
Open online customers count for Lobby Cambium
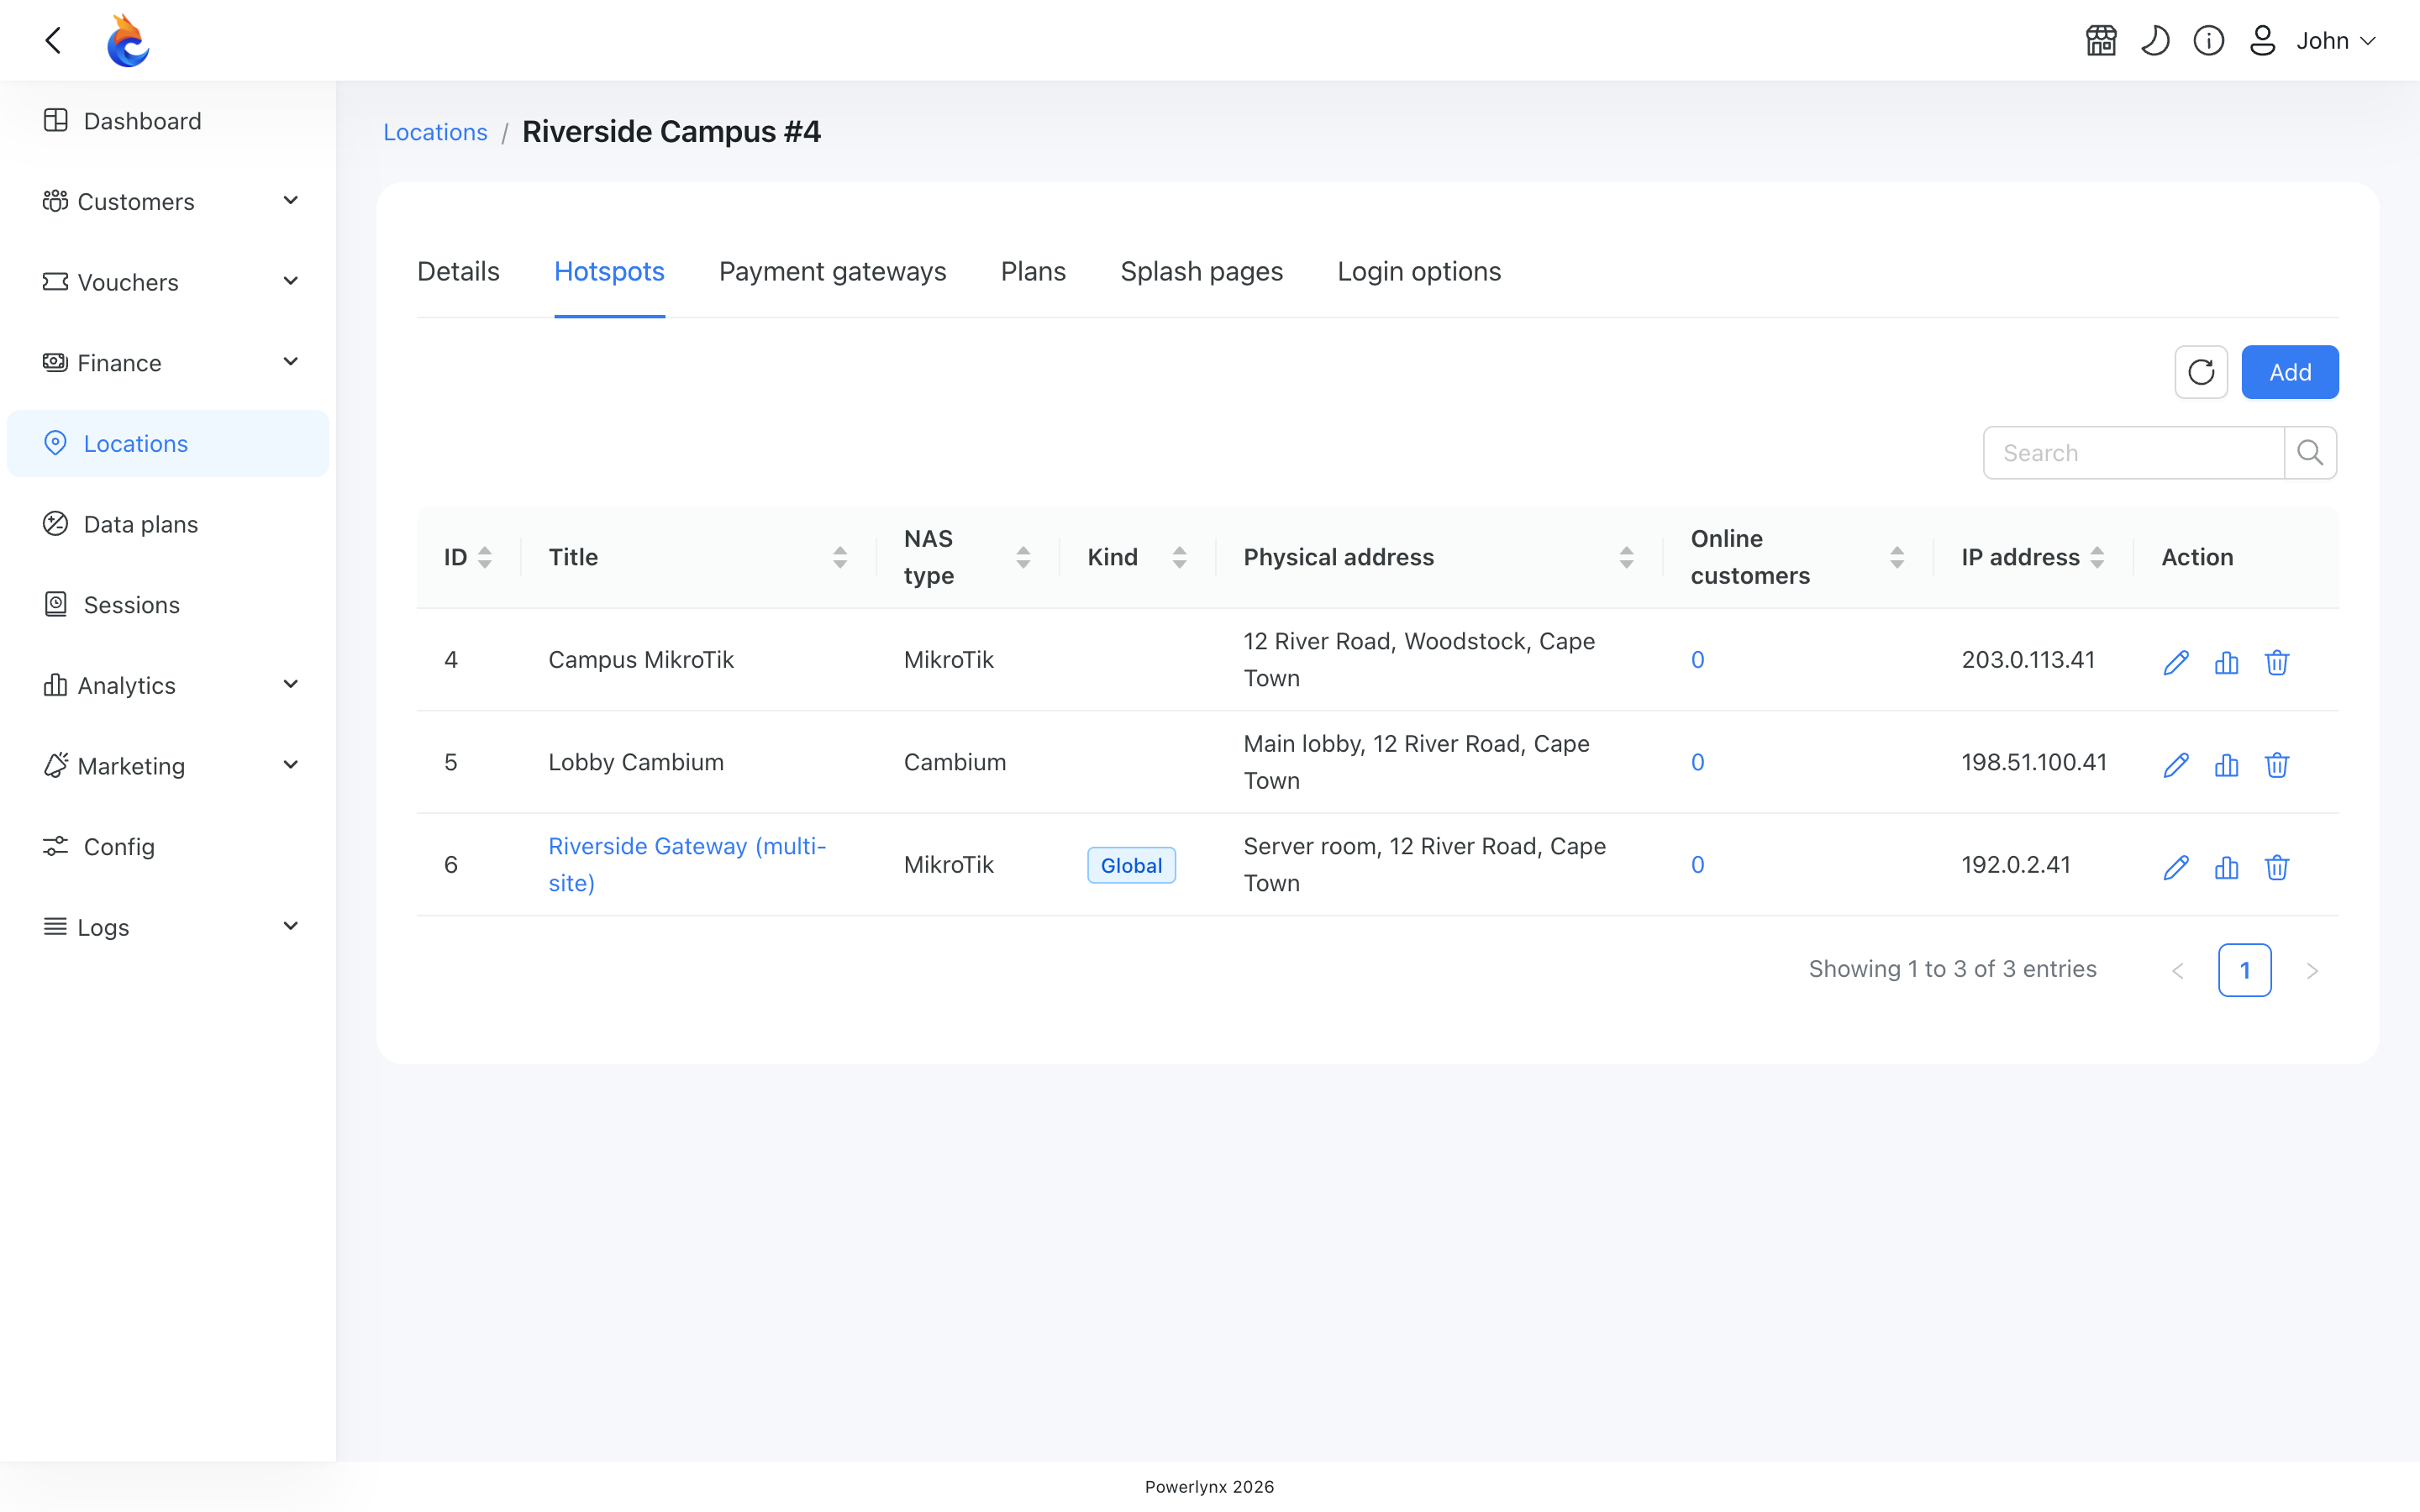1697,762
